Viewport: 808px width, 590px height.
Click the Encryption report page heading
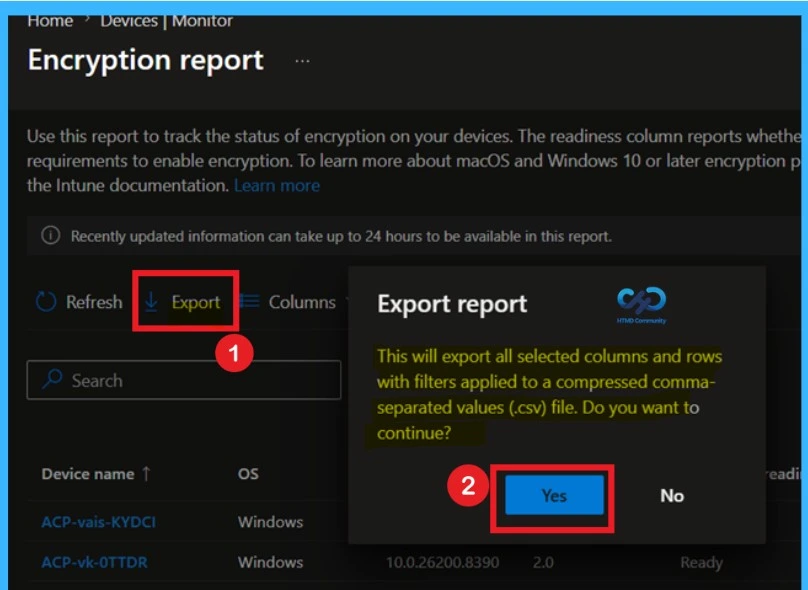(x=146, y=61)
